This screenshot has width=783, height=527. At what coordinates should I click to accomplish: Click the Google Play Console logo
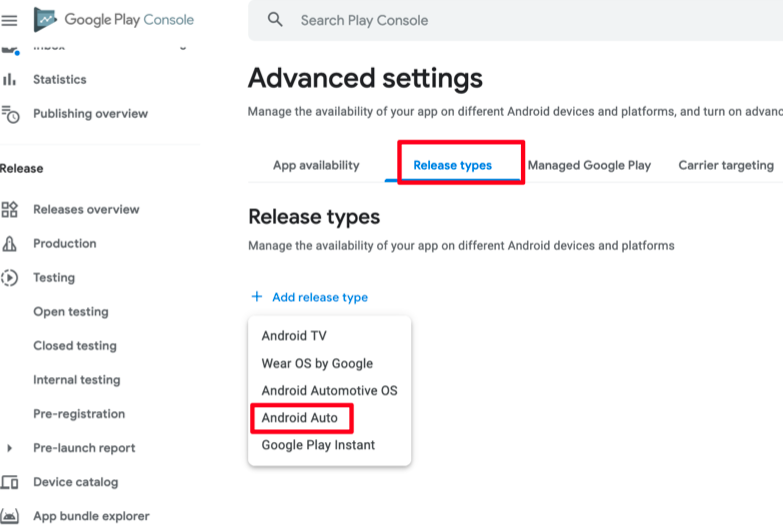pos(114,20)
